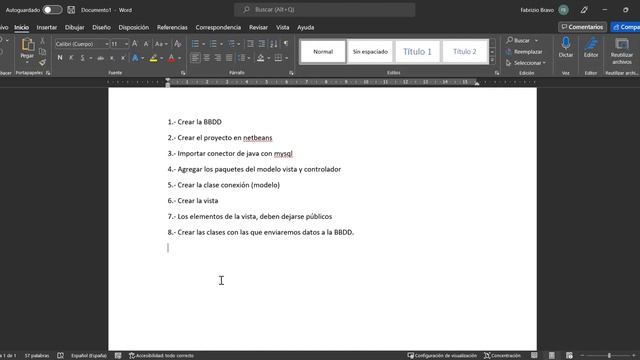Open the Dibujar tab
The height and width of the screenshot is (360, 640).
(74, 27)
